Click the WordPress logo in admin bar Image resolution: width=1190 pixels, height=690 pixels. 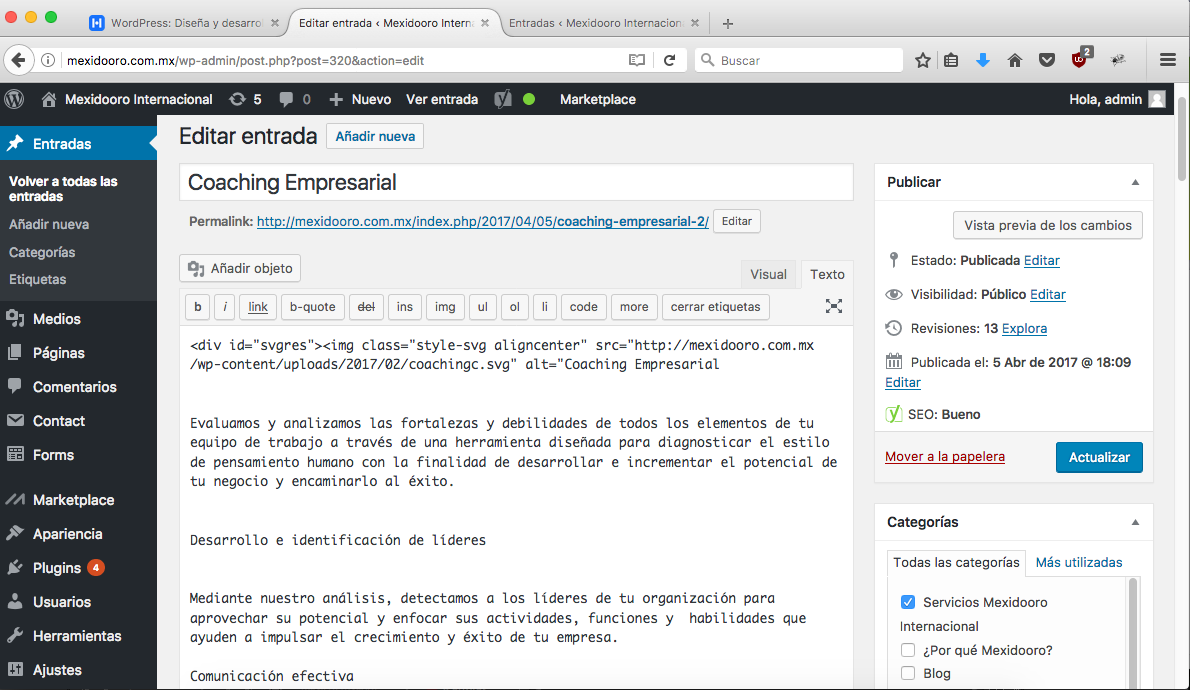14,99
